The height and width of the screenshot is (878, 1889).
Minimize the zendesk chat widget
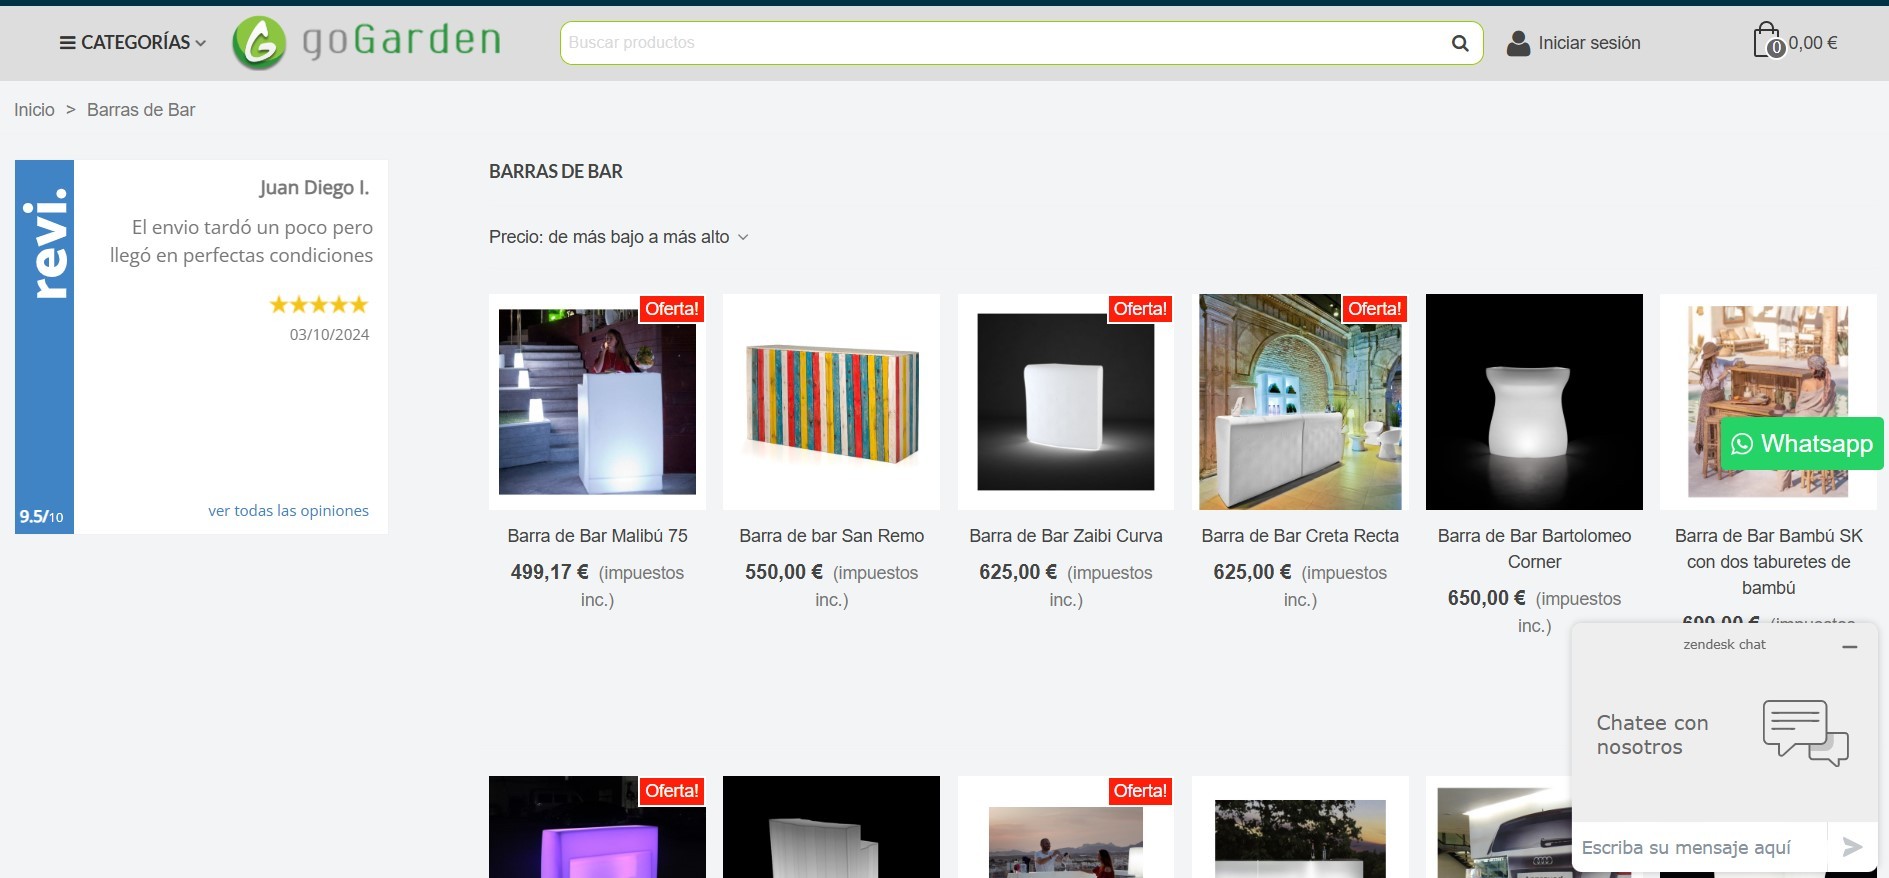tap(1850, 647)
